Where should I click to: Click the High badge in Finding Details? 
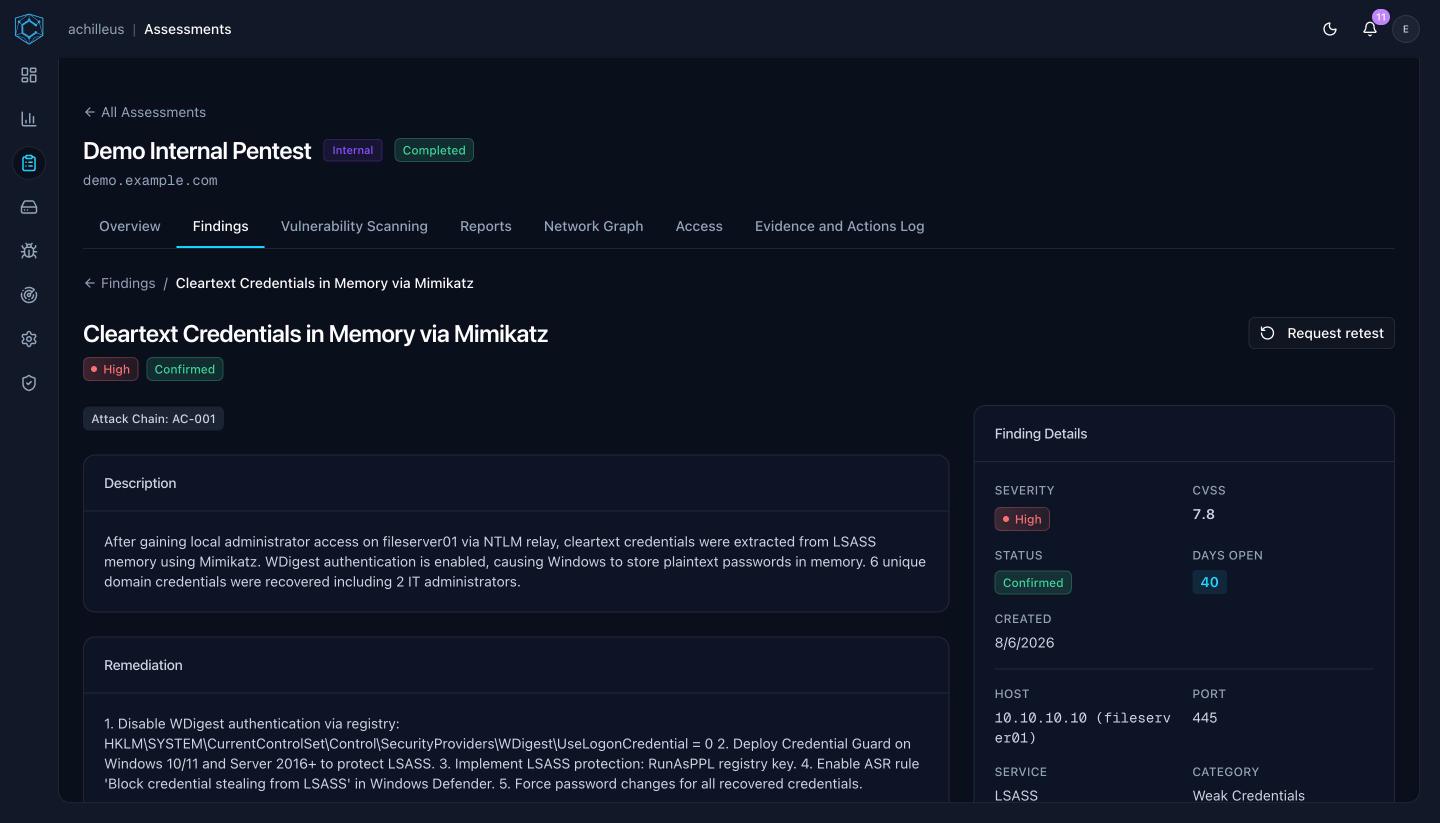coord(1022,519)
